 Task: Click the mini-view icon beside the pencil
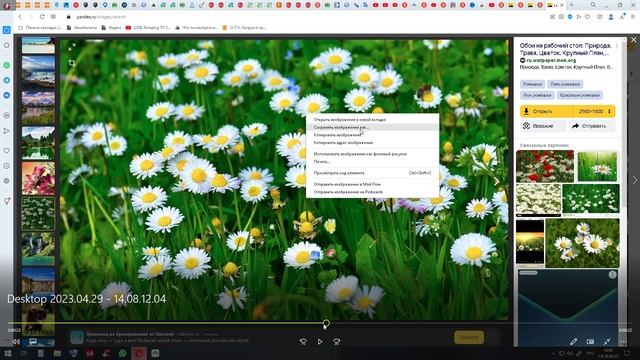[x=590, y=342]
